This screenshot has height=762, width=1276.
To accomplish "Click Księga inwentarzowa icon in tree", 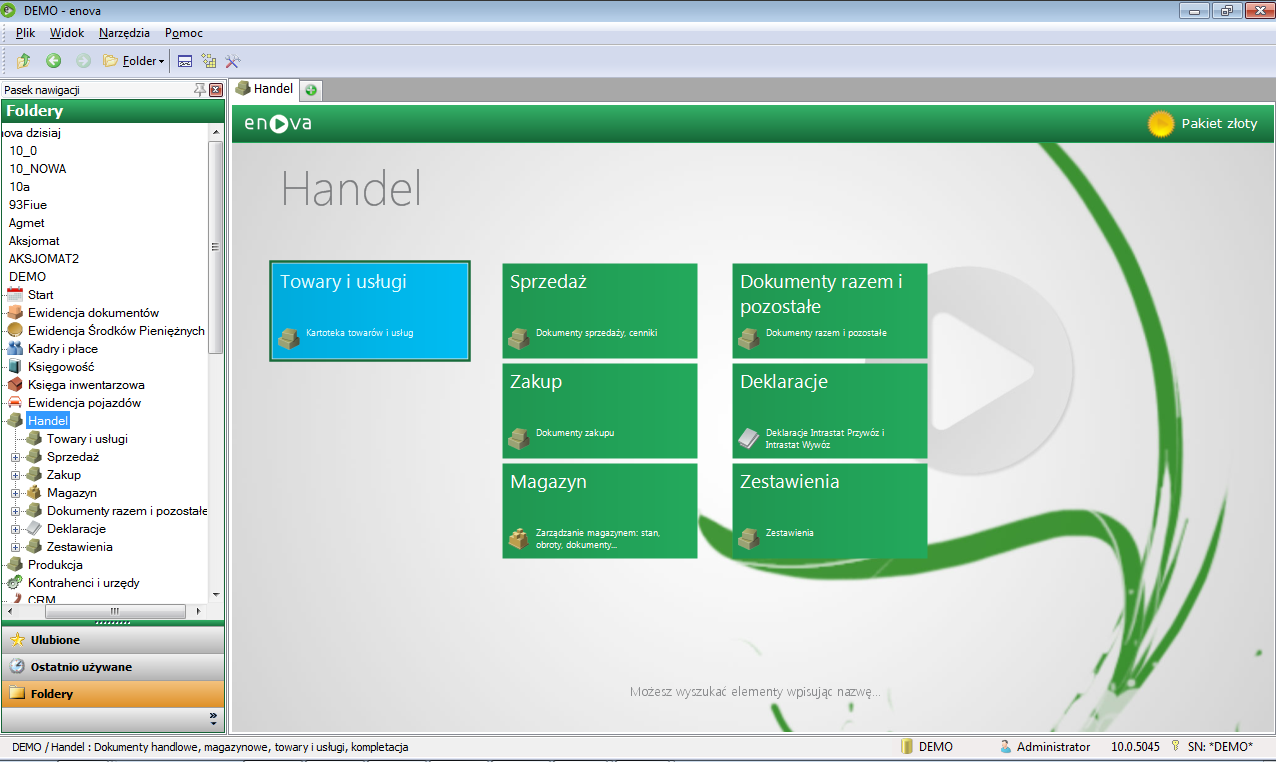I will click(15, 385).
